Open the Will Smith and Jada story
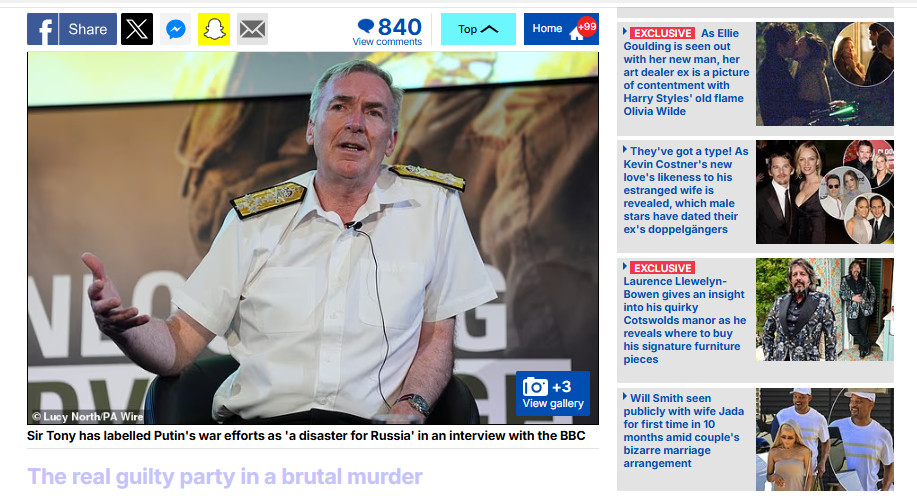917x496 pixels. [684, 430]
